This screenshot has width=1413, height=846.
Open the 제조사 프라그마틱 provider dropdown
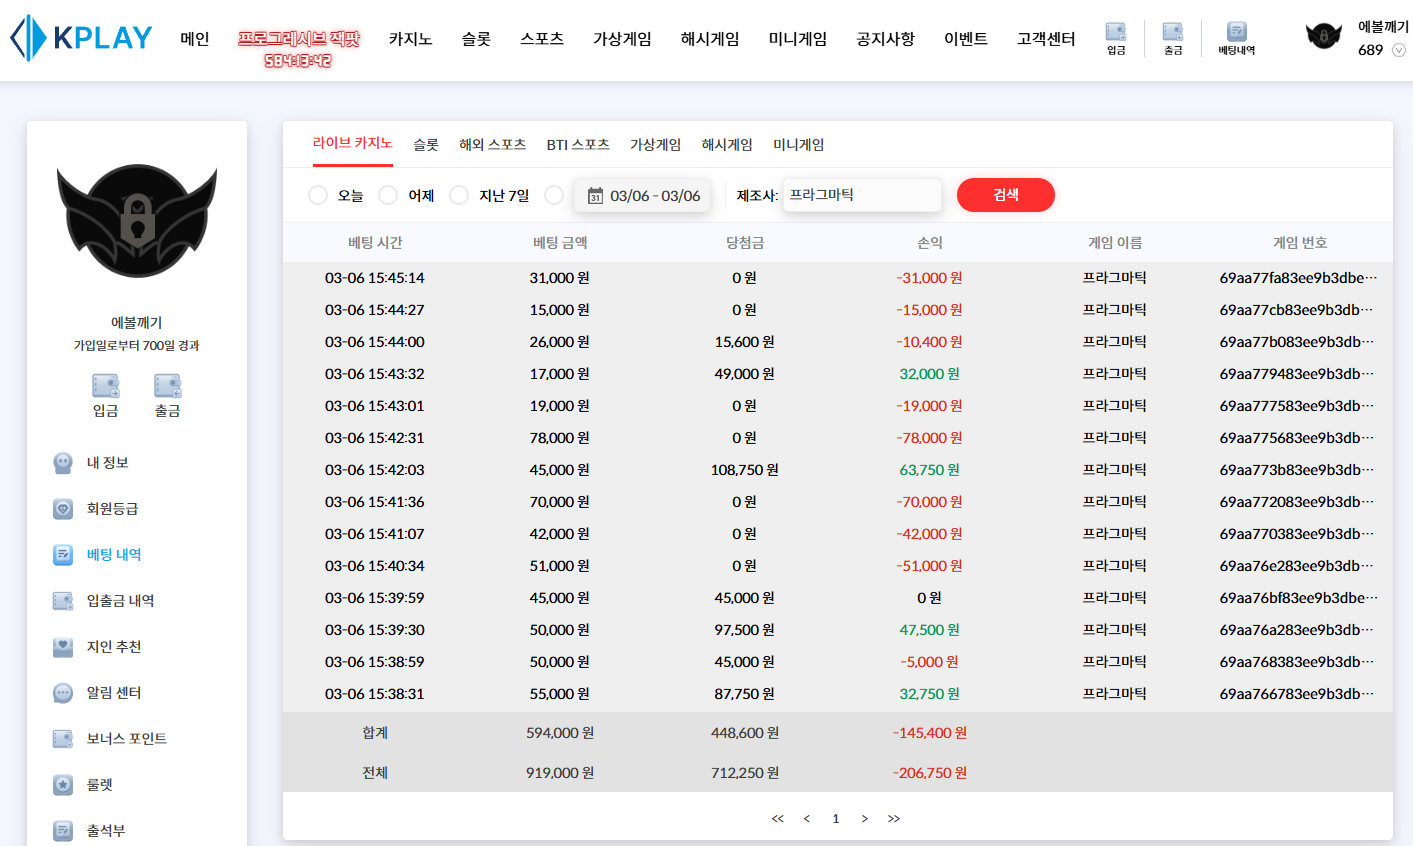(x=861, y=195)
